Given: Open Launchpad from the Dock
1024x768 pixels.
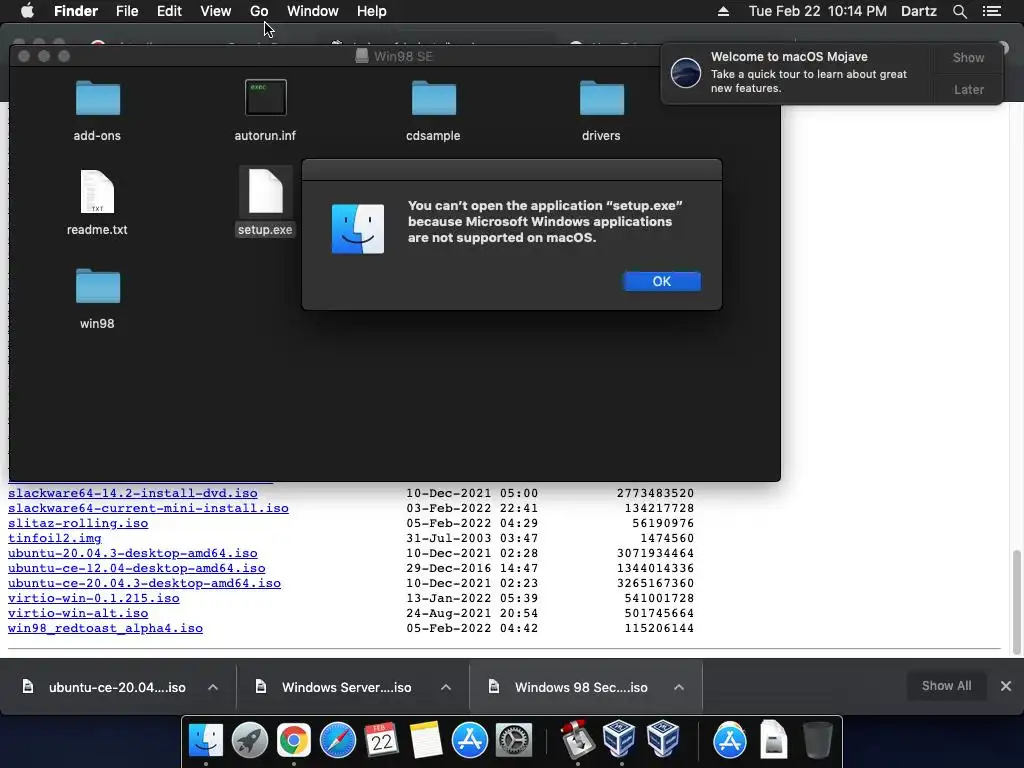Looking at the screenshot, I should [249, 740].
